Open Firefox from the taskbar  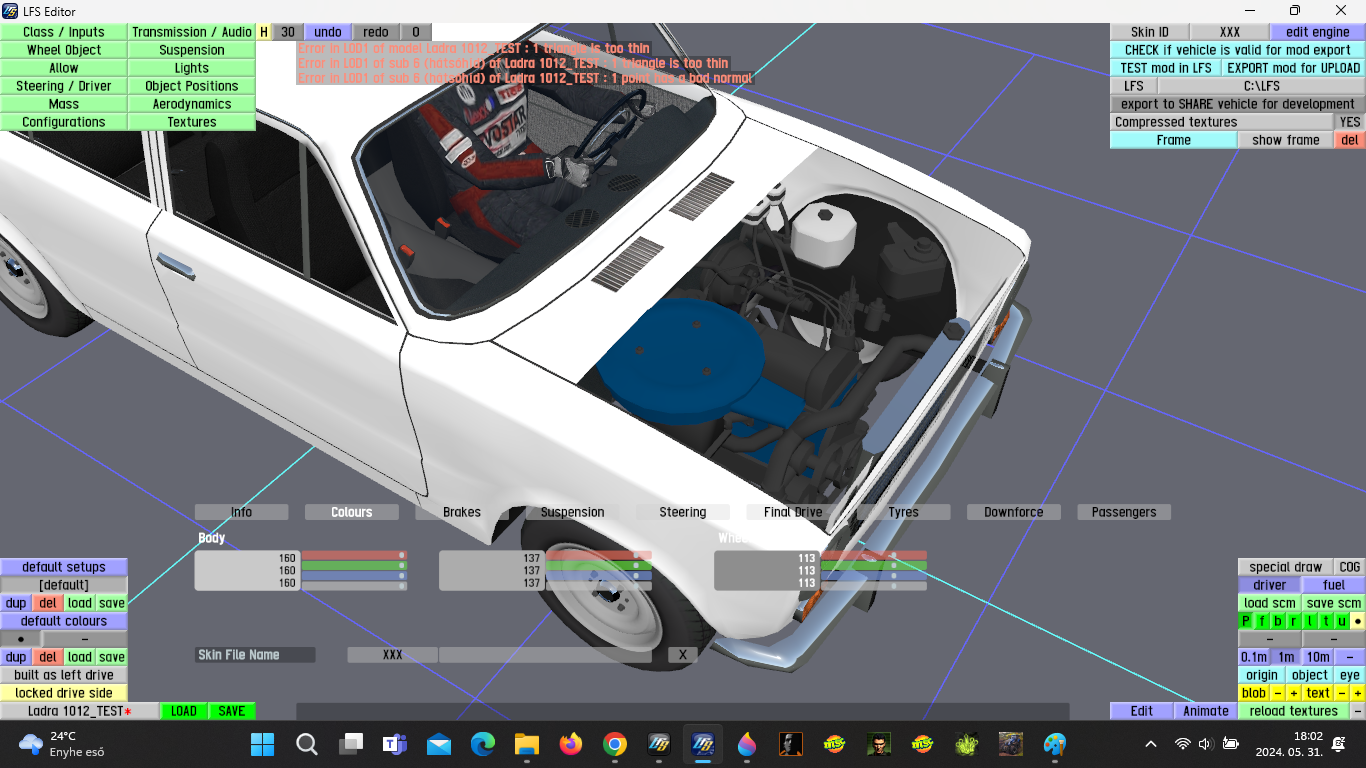pyautogui.click(x=571, y=744)
